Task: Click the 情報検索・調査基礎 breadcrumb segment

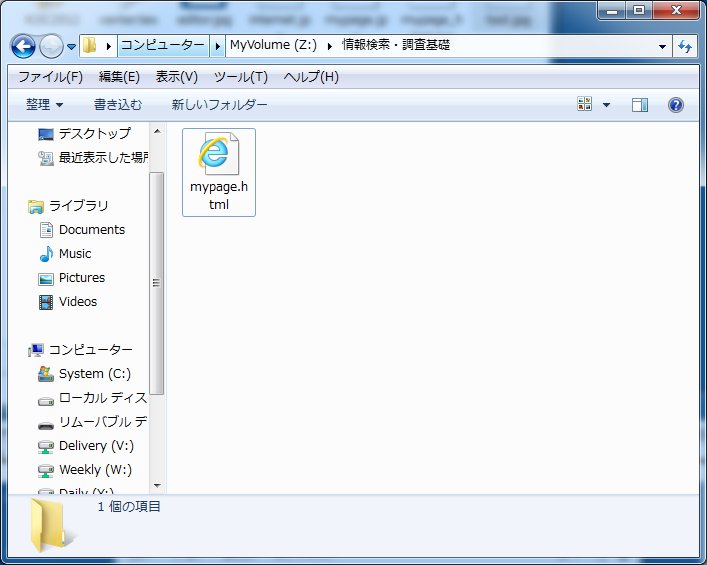Action: click(x=396, y=45)
